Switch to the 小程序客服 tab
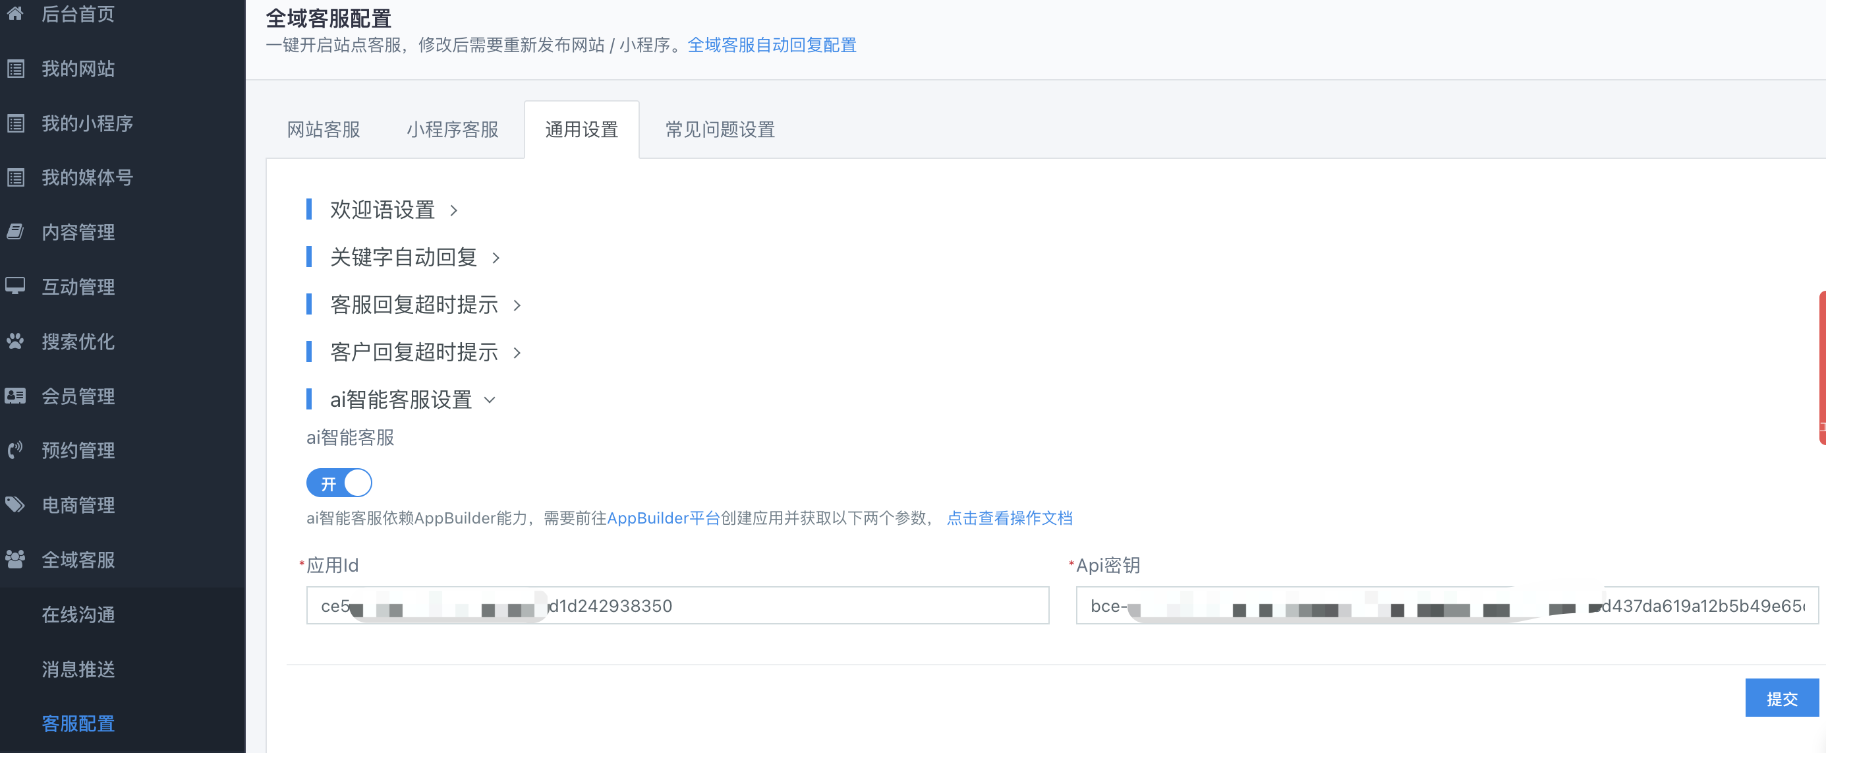Viewport: 1862px width, 760px height. (452, 130)
